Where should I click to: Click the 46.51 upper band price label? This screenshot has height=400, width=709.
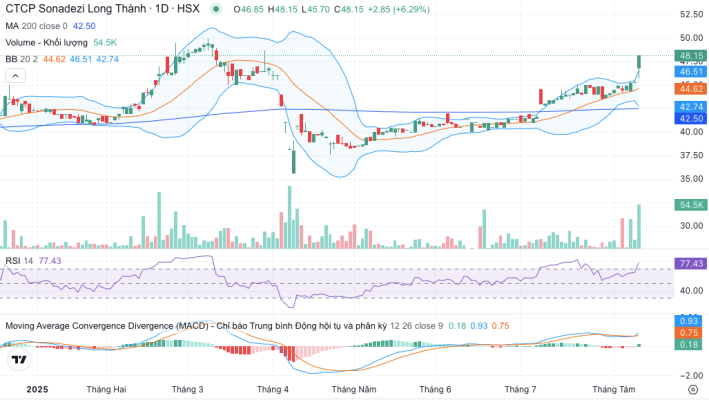691,72
